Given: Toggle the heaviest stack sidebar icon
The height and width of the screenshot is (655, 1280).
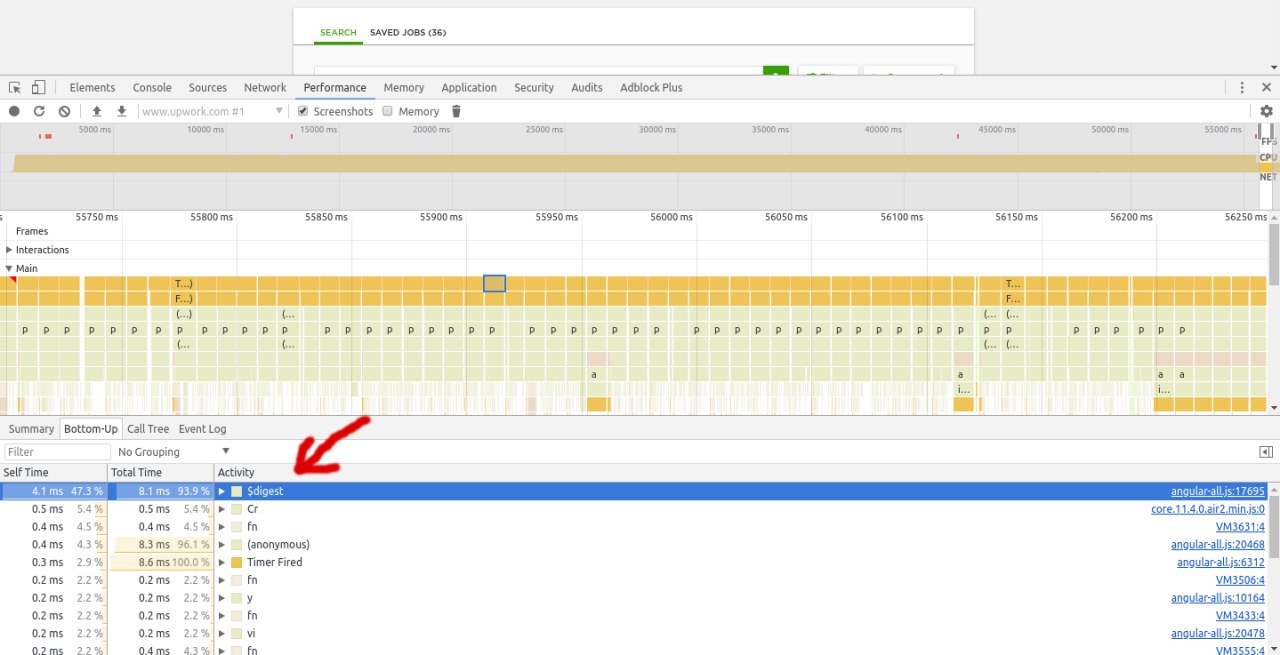Looking at the screenshot, I should tap(1266, 452).
